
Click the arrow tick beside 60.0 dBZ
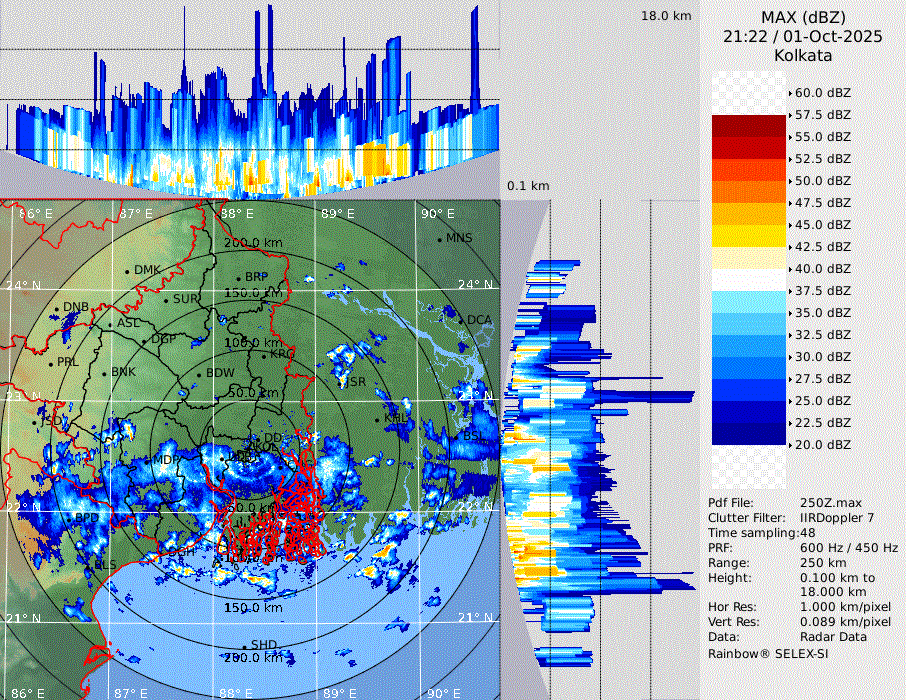pos(790,93)
